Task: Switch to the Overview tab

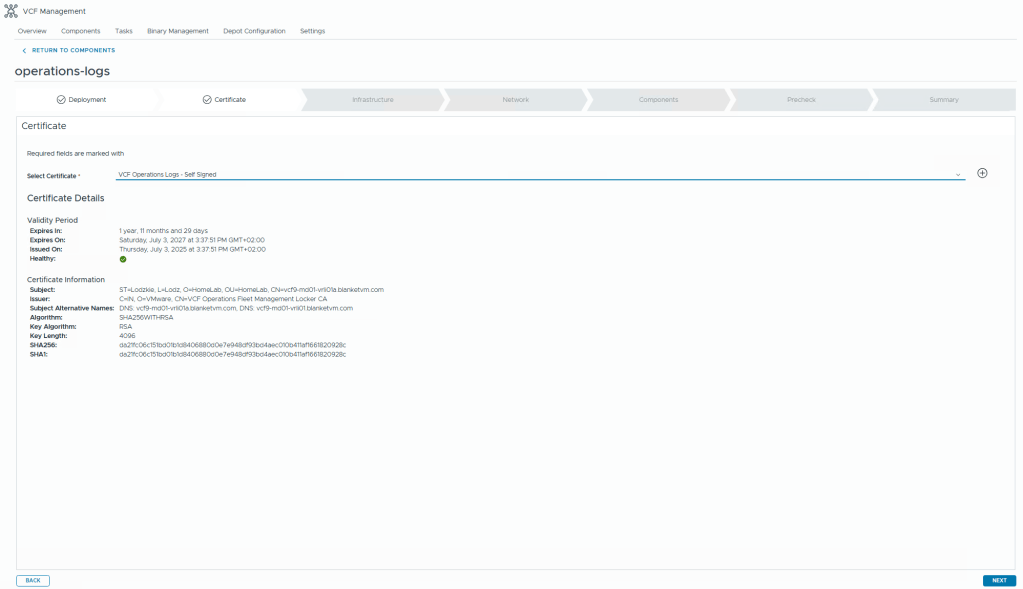Action: [x=31, y=31]
